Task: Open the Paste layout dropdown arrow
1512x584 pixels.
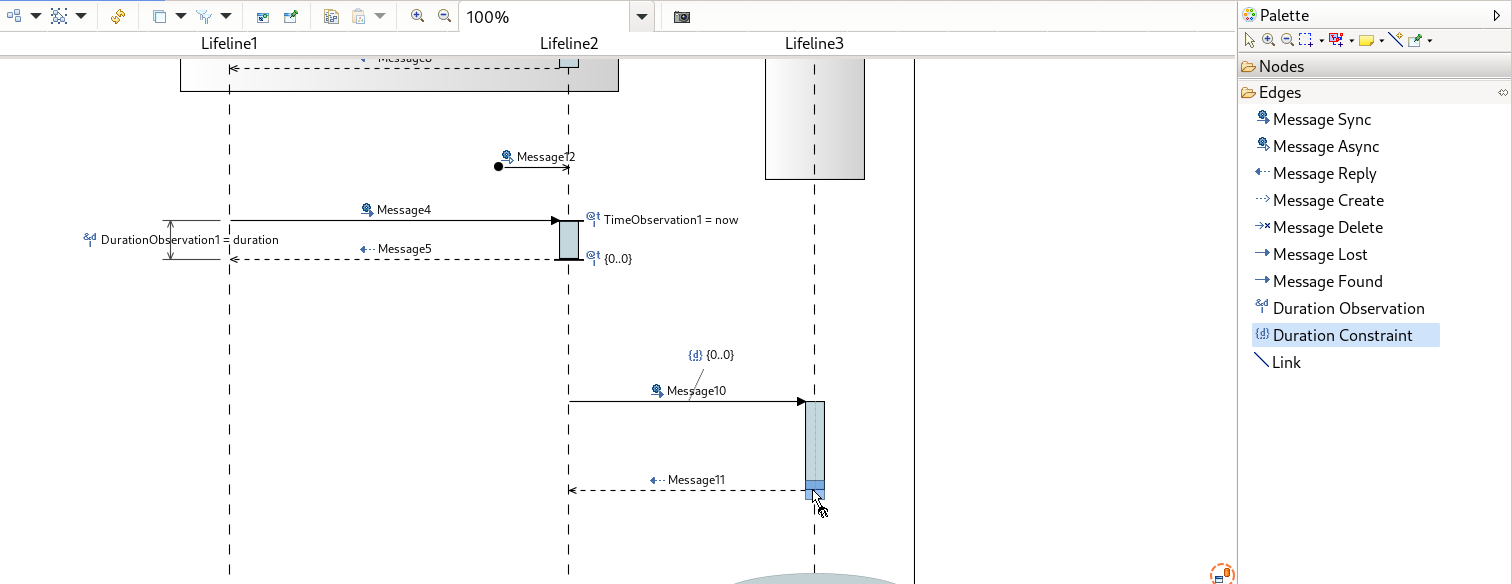Action: pos(380,17)
